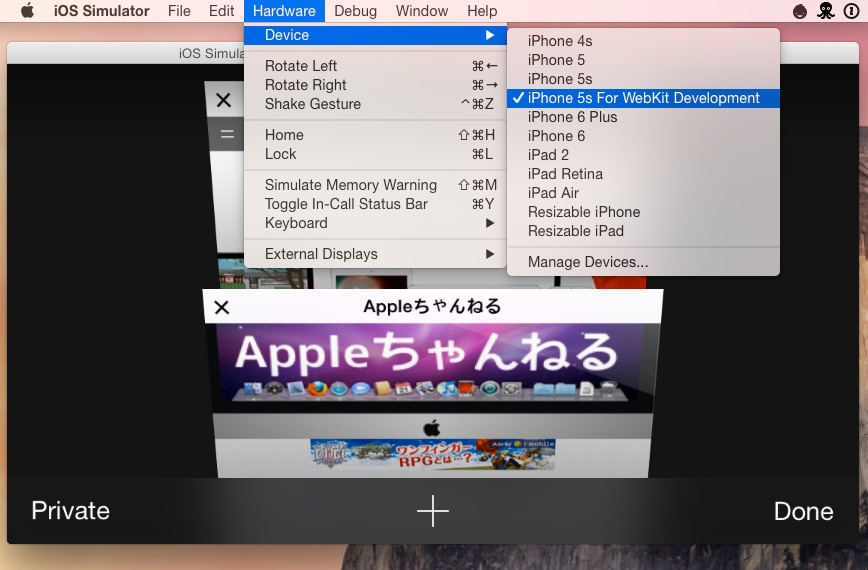
Task: Select iPhone 6 Plus device
Action: [x=643, y=117]
